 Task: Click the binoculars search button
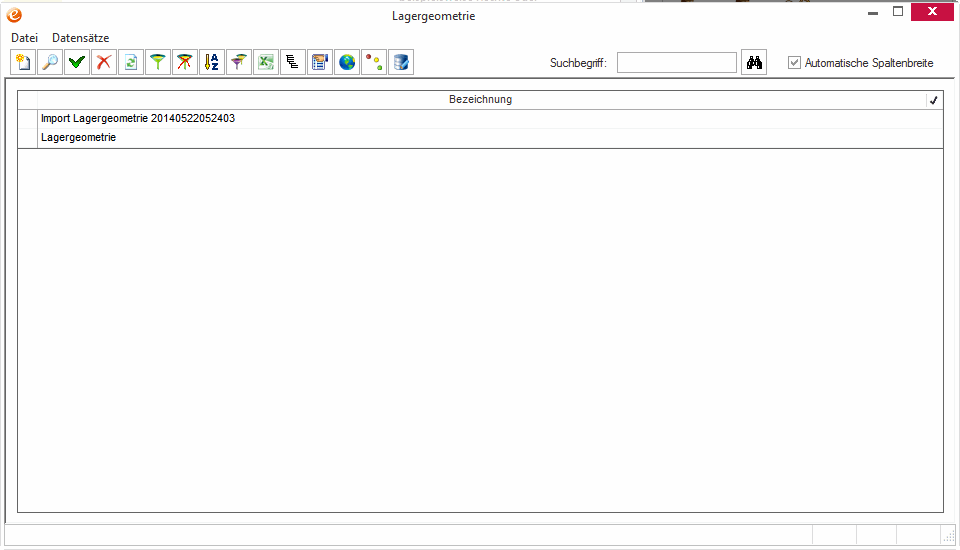pos(754,62)
